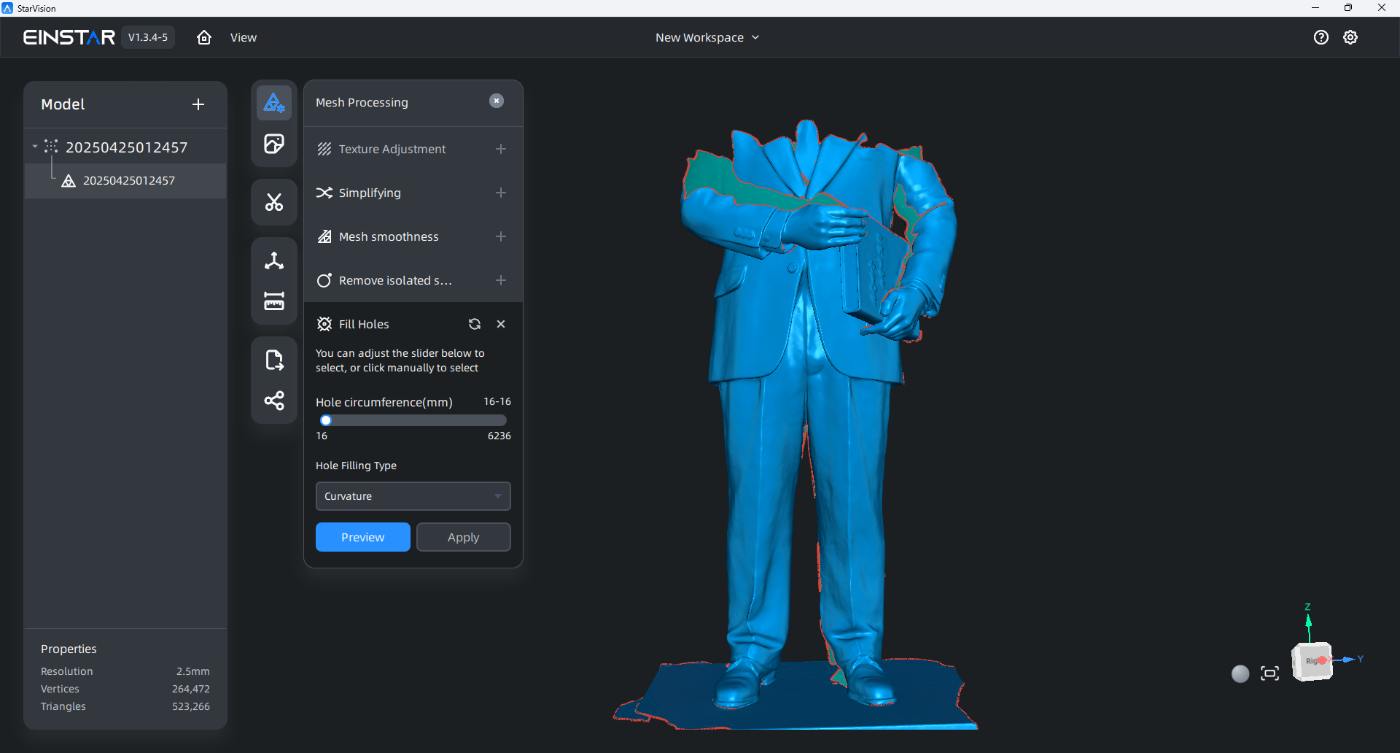Click the Triangles 523,266 value
1400x753 pixels.
(190, 706)
